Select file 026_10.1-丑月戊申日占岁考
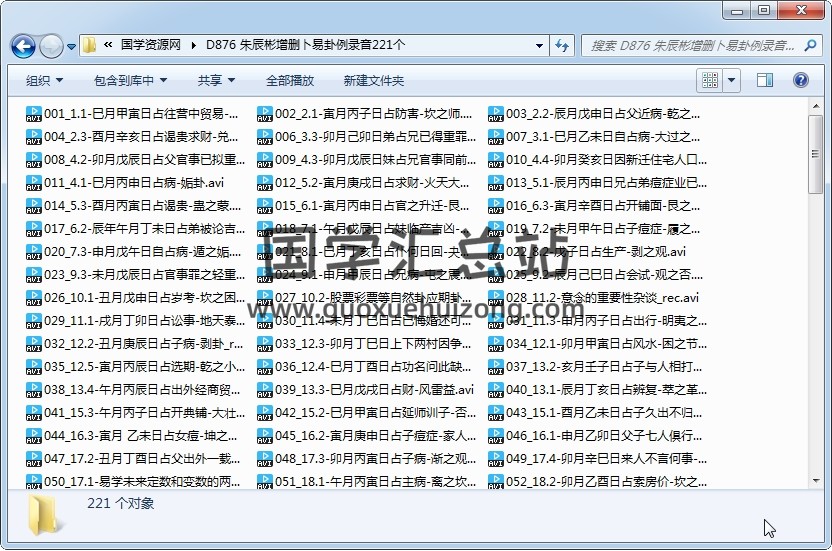 point(136,298)
